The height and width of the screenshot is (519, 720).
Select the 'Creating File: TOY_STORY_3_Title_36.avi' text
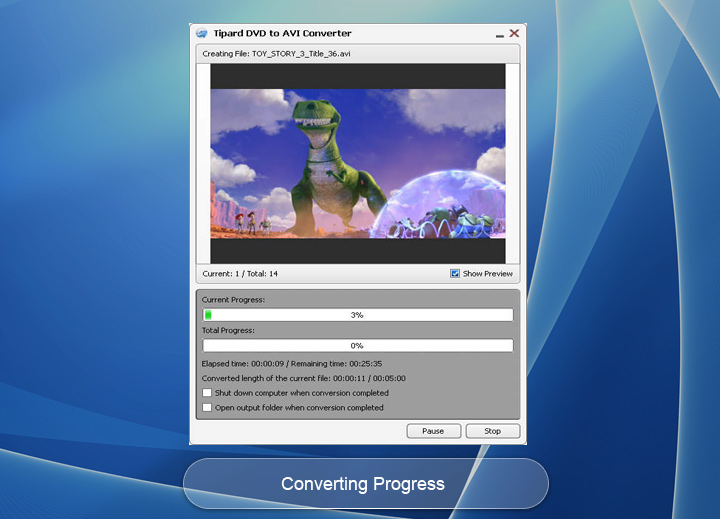pyautogui.click(x=276, y=54)
